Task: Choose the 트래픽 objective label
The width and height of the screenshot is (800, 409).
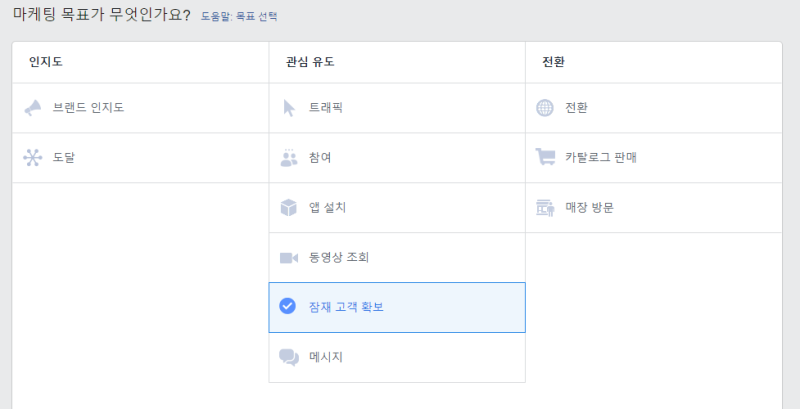Action: (326, 107)
